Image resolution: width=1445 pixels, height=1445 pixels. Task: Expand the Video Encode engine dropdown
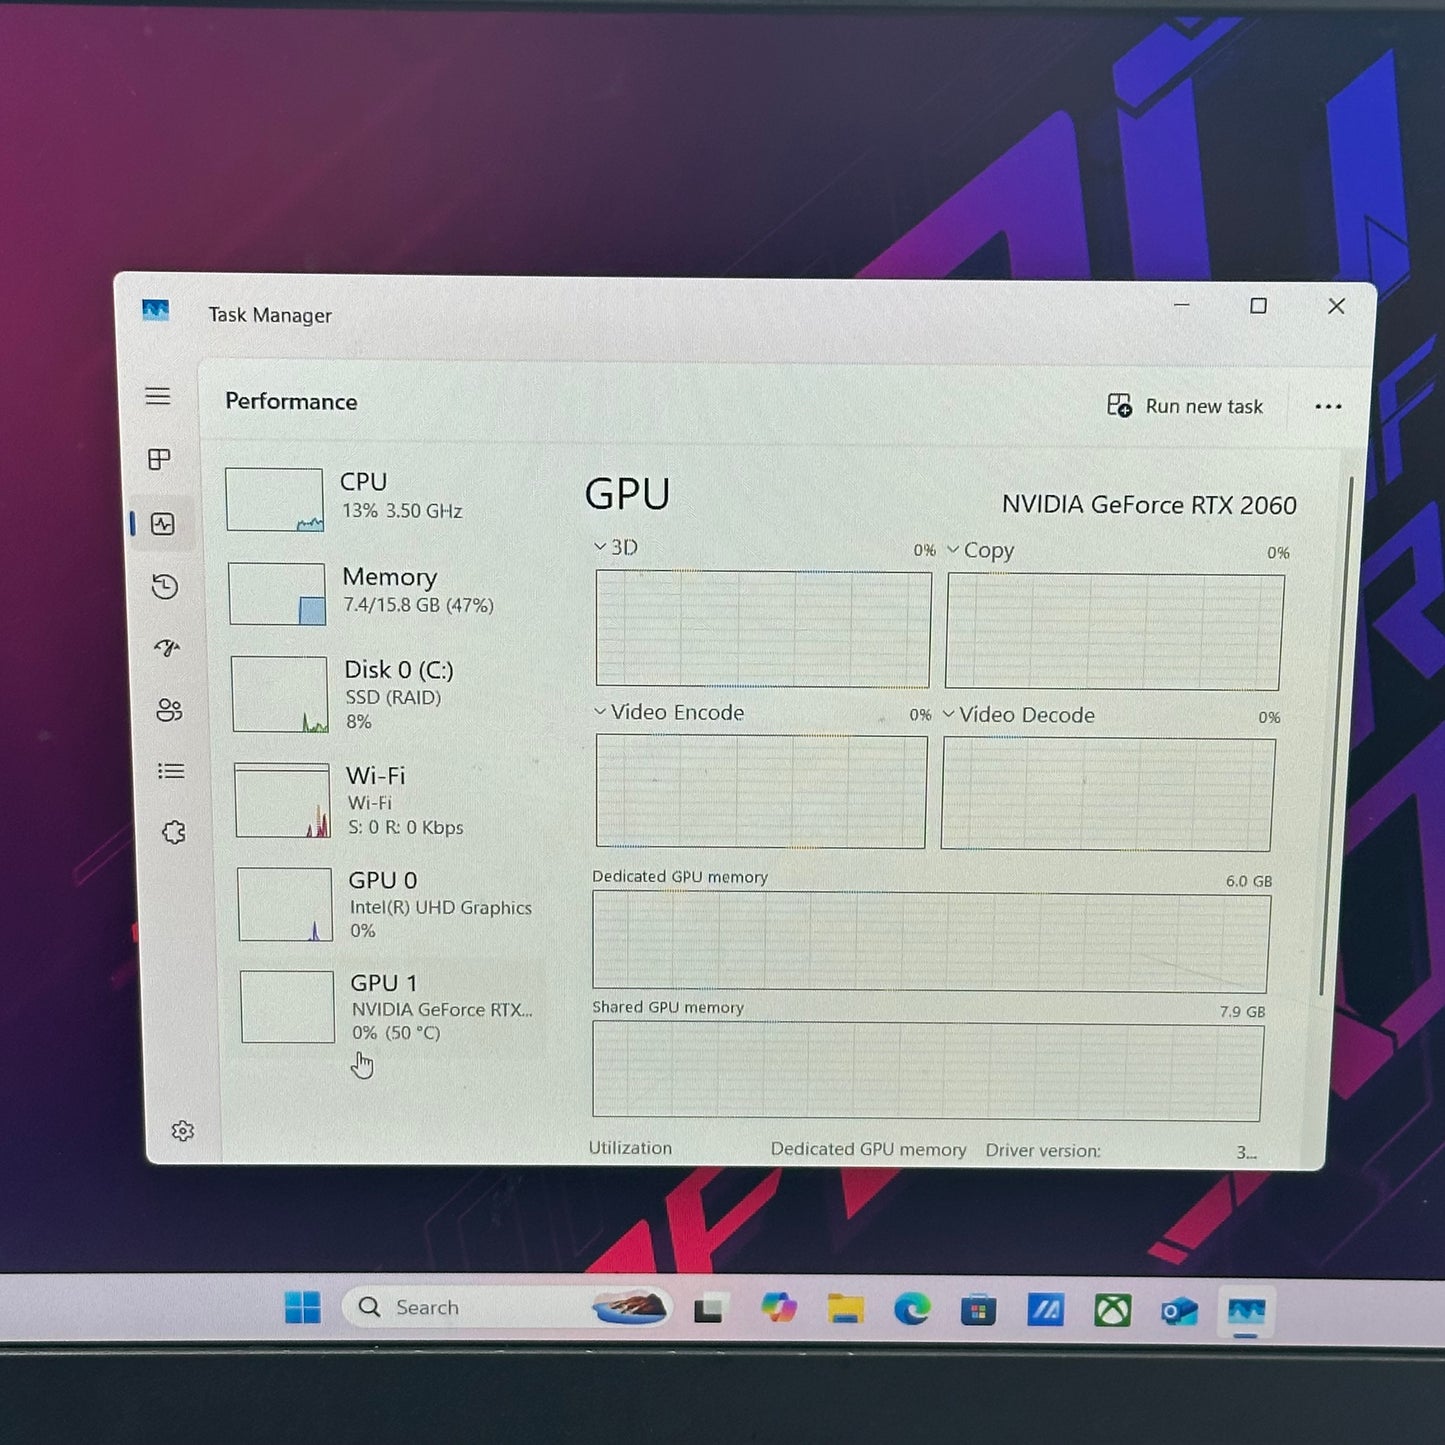point(600,712)
